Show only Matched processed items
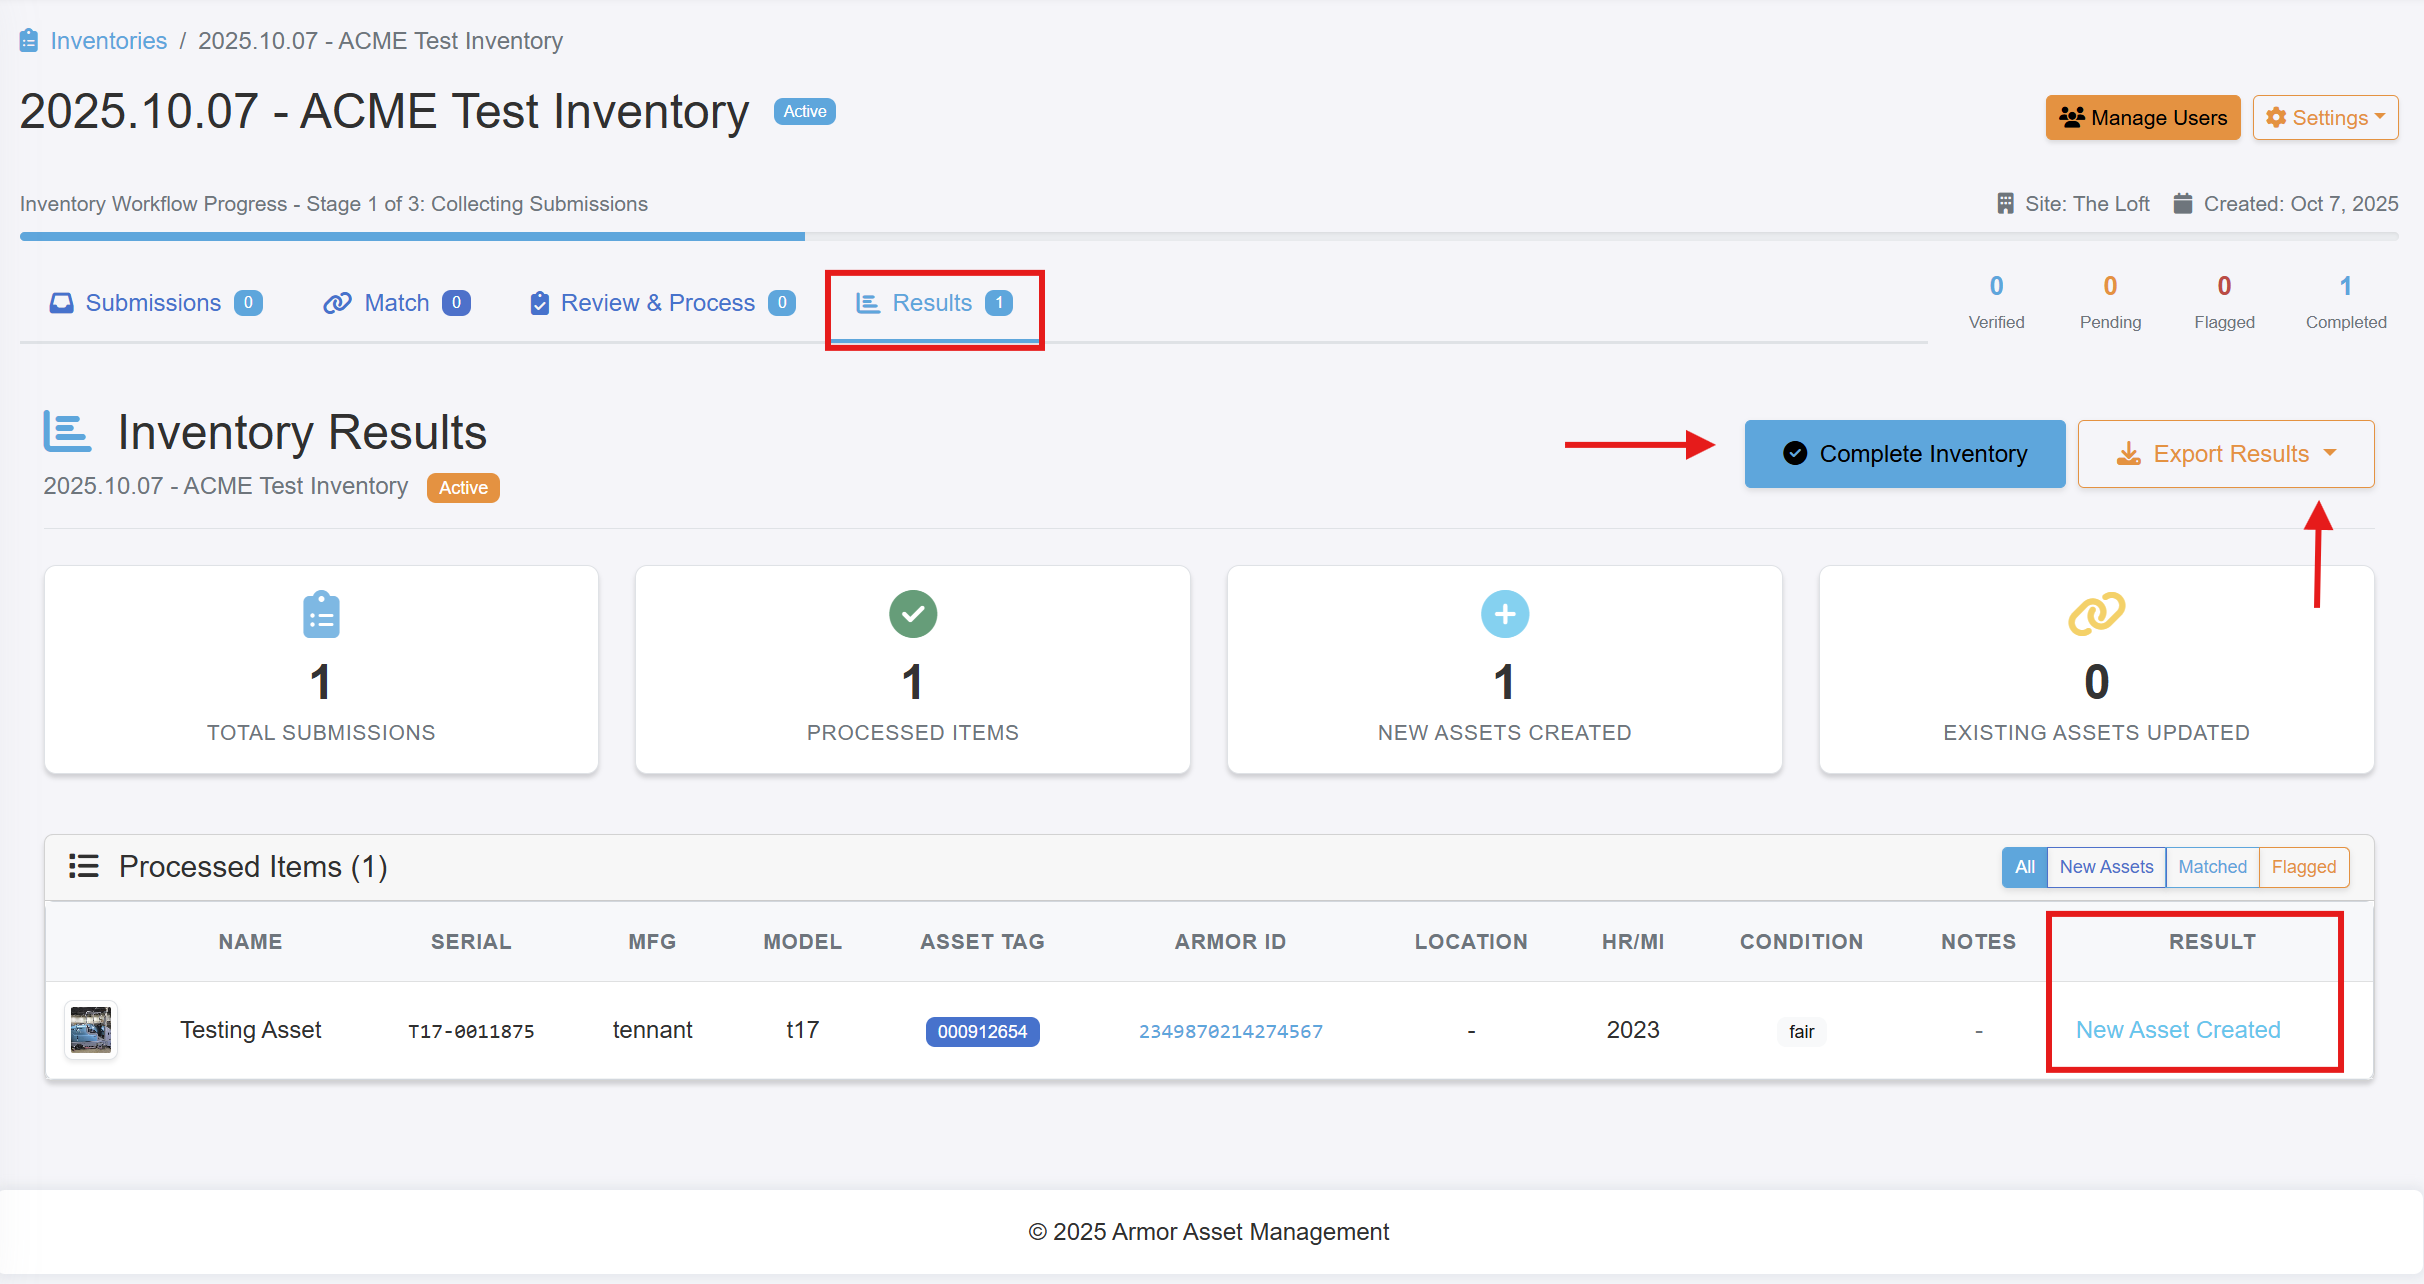 pos(2212,867)
